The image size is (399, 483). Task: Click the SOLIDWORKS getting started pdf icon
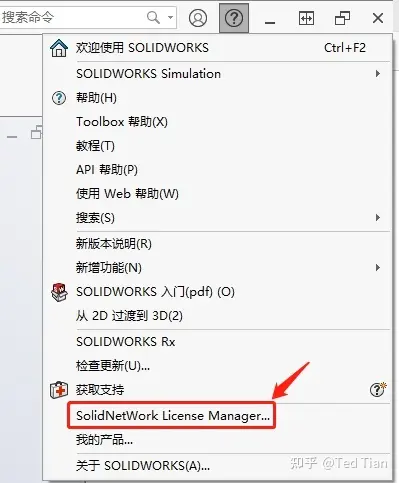pyautogui.click(x=59, y=292)
